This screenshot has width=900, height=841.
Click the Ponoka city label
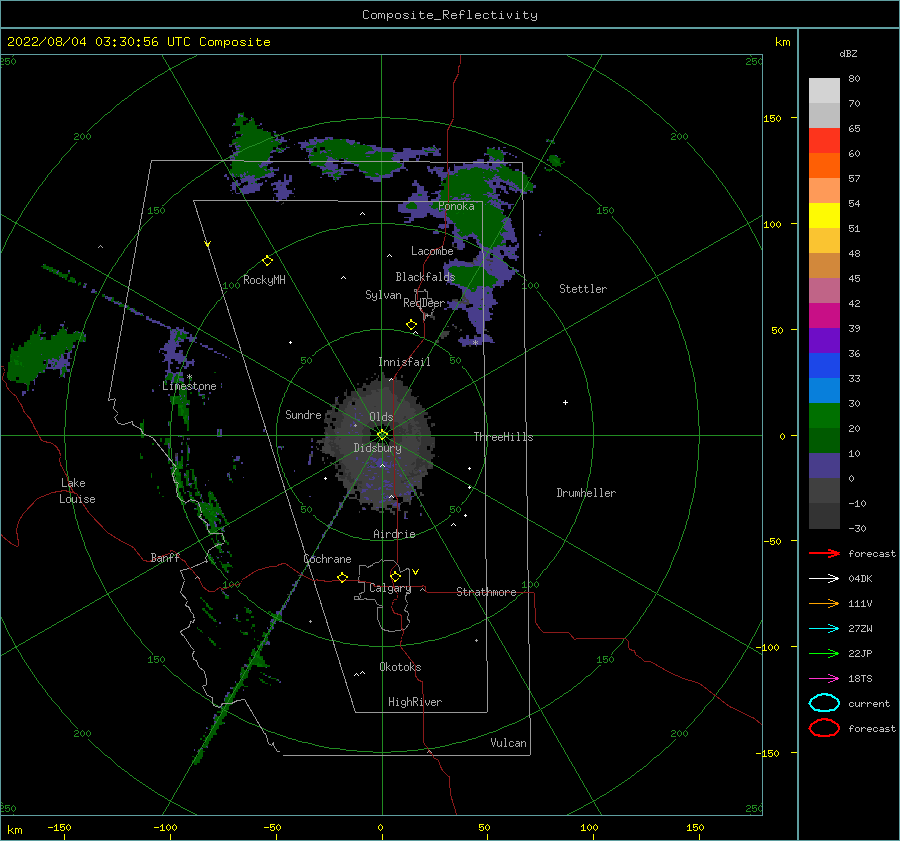click(456, 206)
